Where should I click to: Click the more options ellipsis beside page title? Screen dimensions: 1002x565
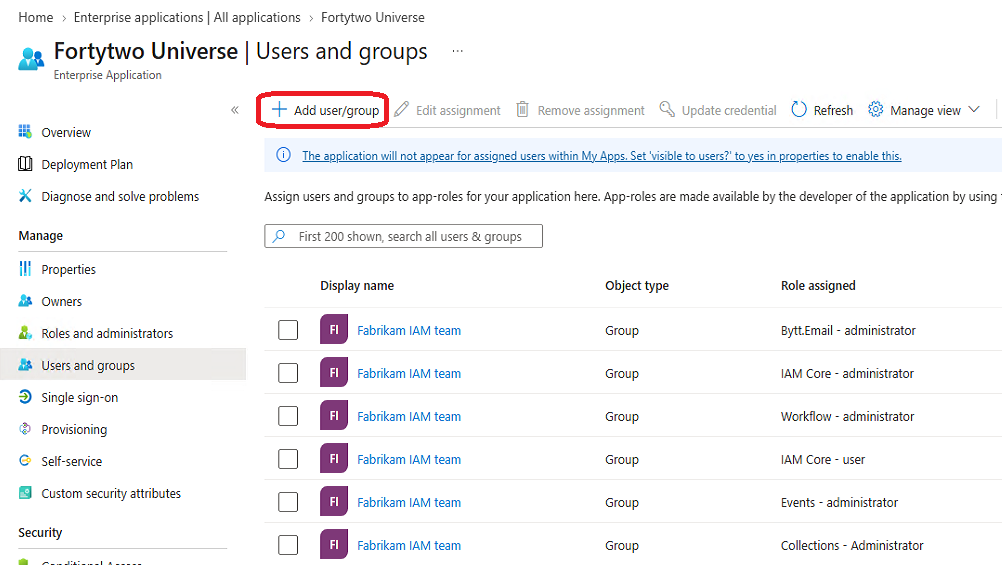(x=458, y=51)
